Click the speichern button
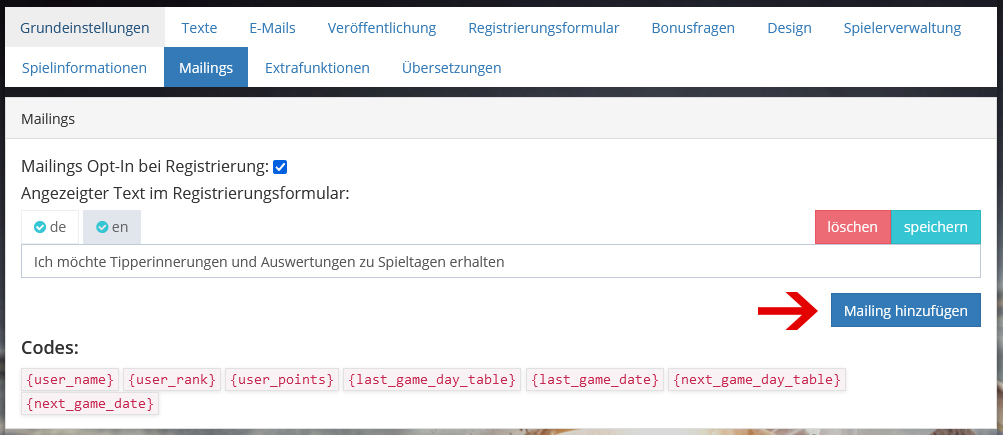Image resolution: width=1003 pixels, height=435 pixels. pos(936,227)
